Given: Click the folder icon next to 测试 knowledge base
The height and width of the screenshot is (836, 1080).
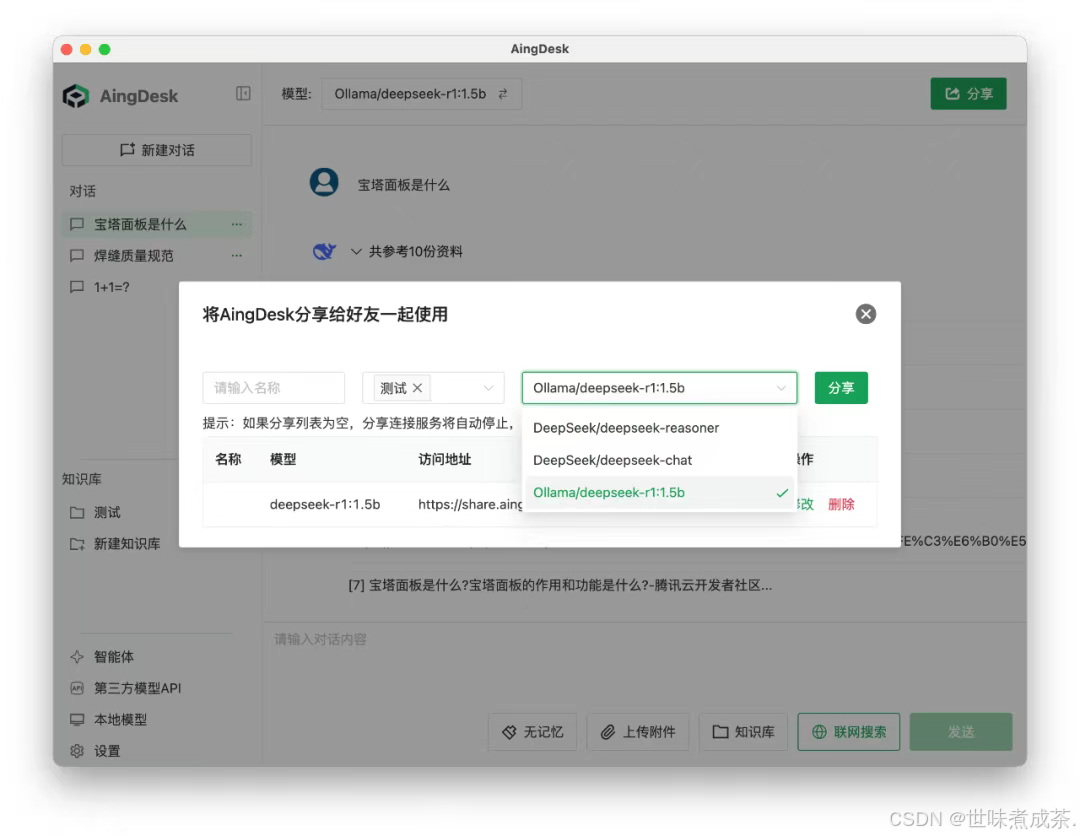Looking at the screenshot, I should [77, 512].
